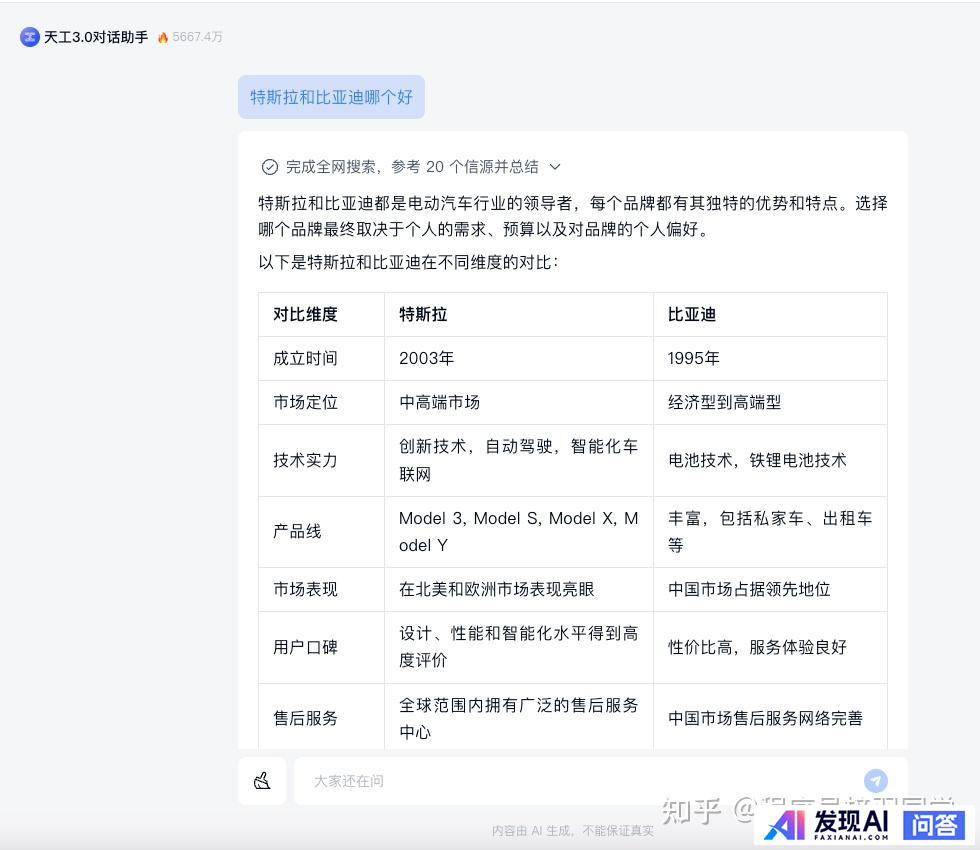Click the 对比维度 table header
This screenshot has height=850, width=980.
[x=306, y=314]
